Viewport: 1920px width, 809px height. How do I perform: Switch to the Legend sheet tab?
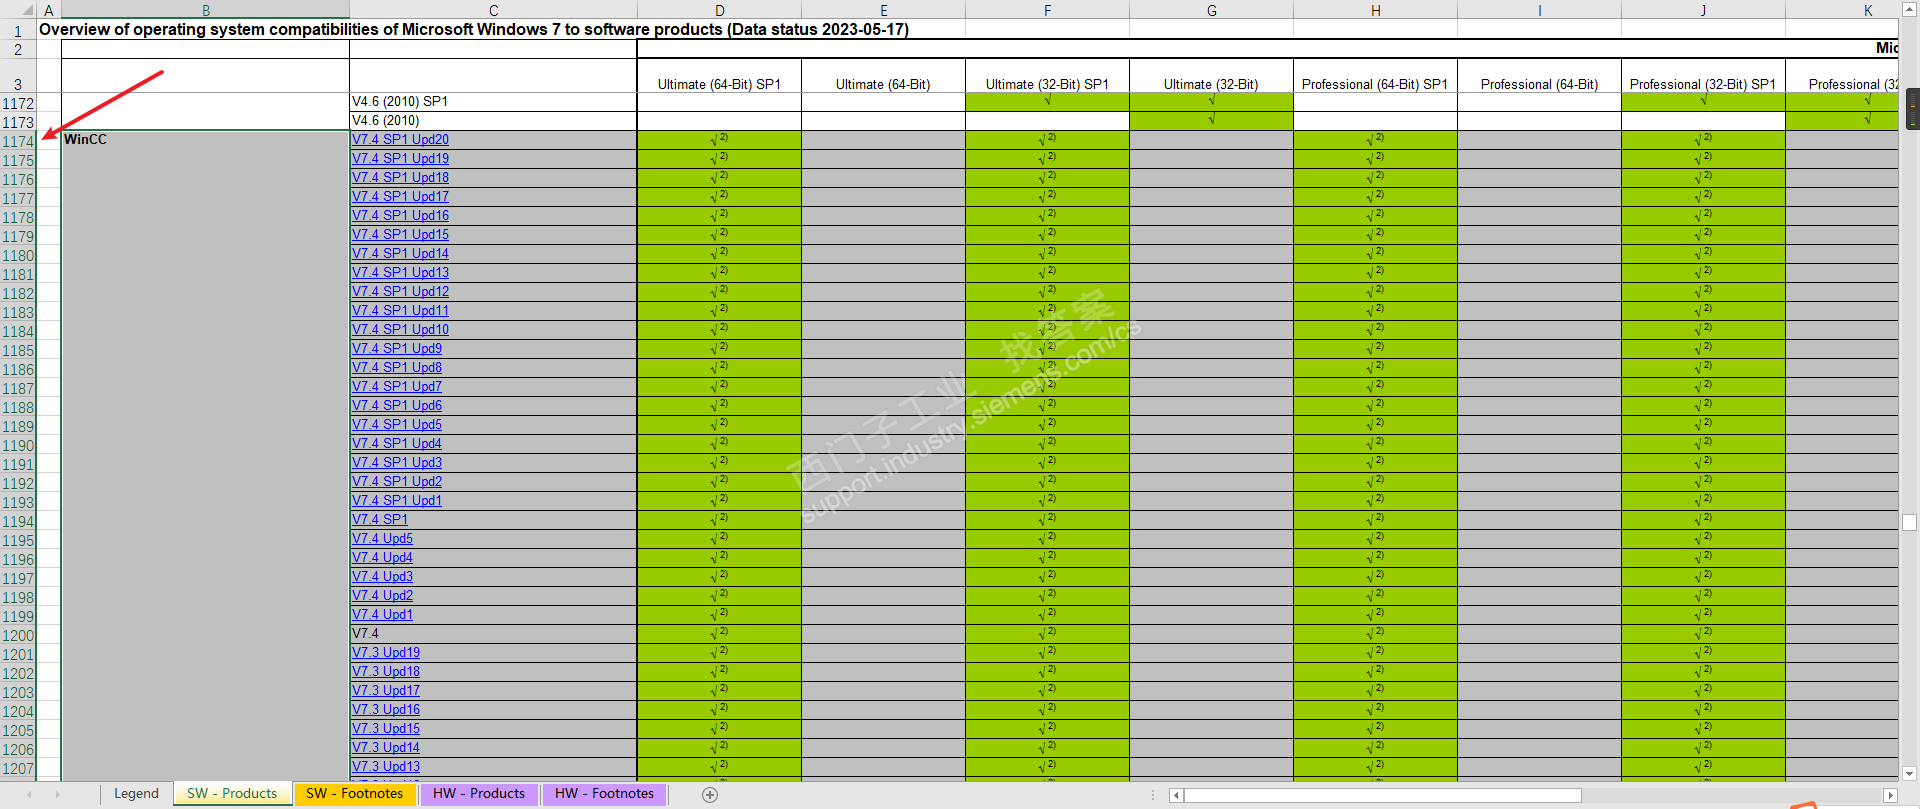coord(136,794)
